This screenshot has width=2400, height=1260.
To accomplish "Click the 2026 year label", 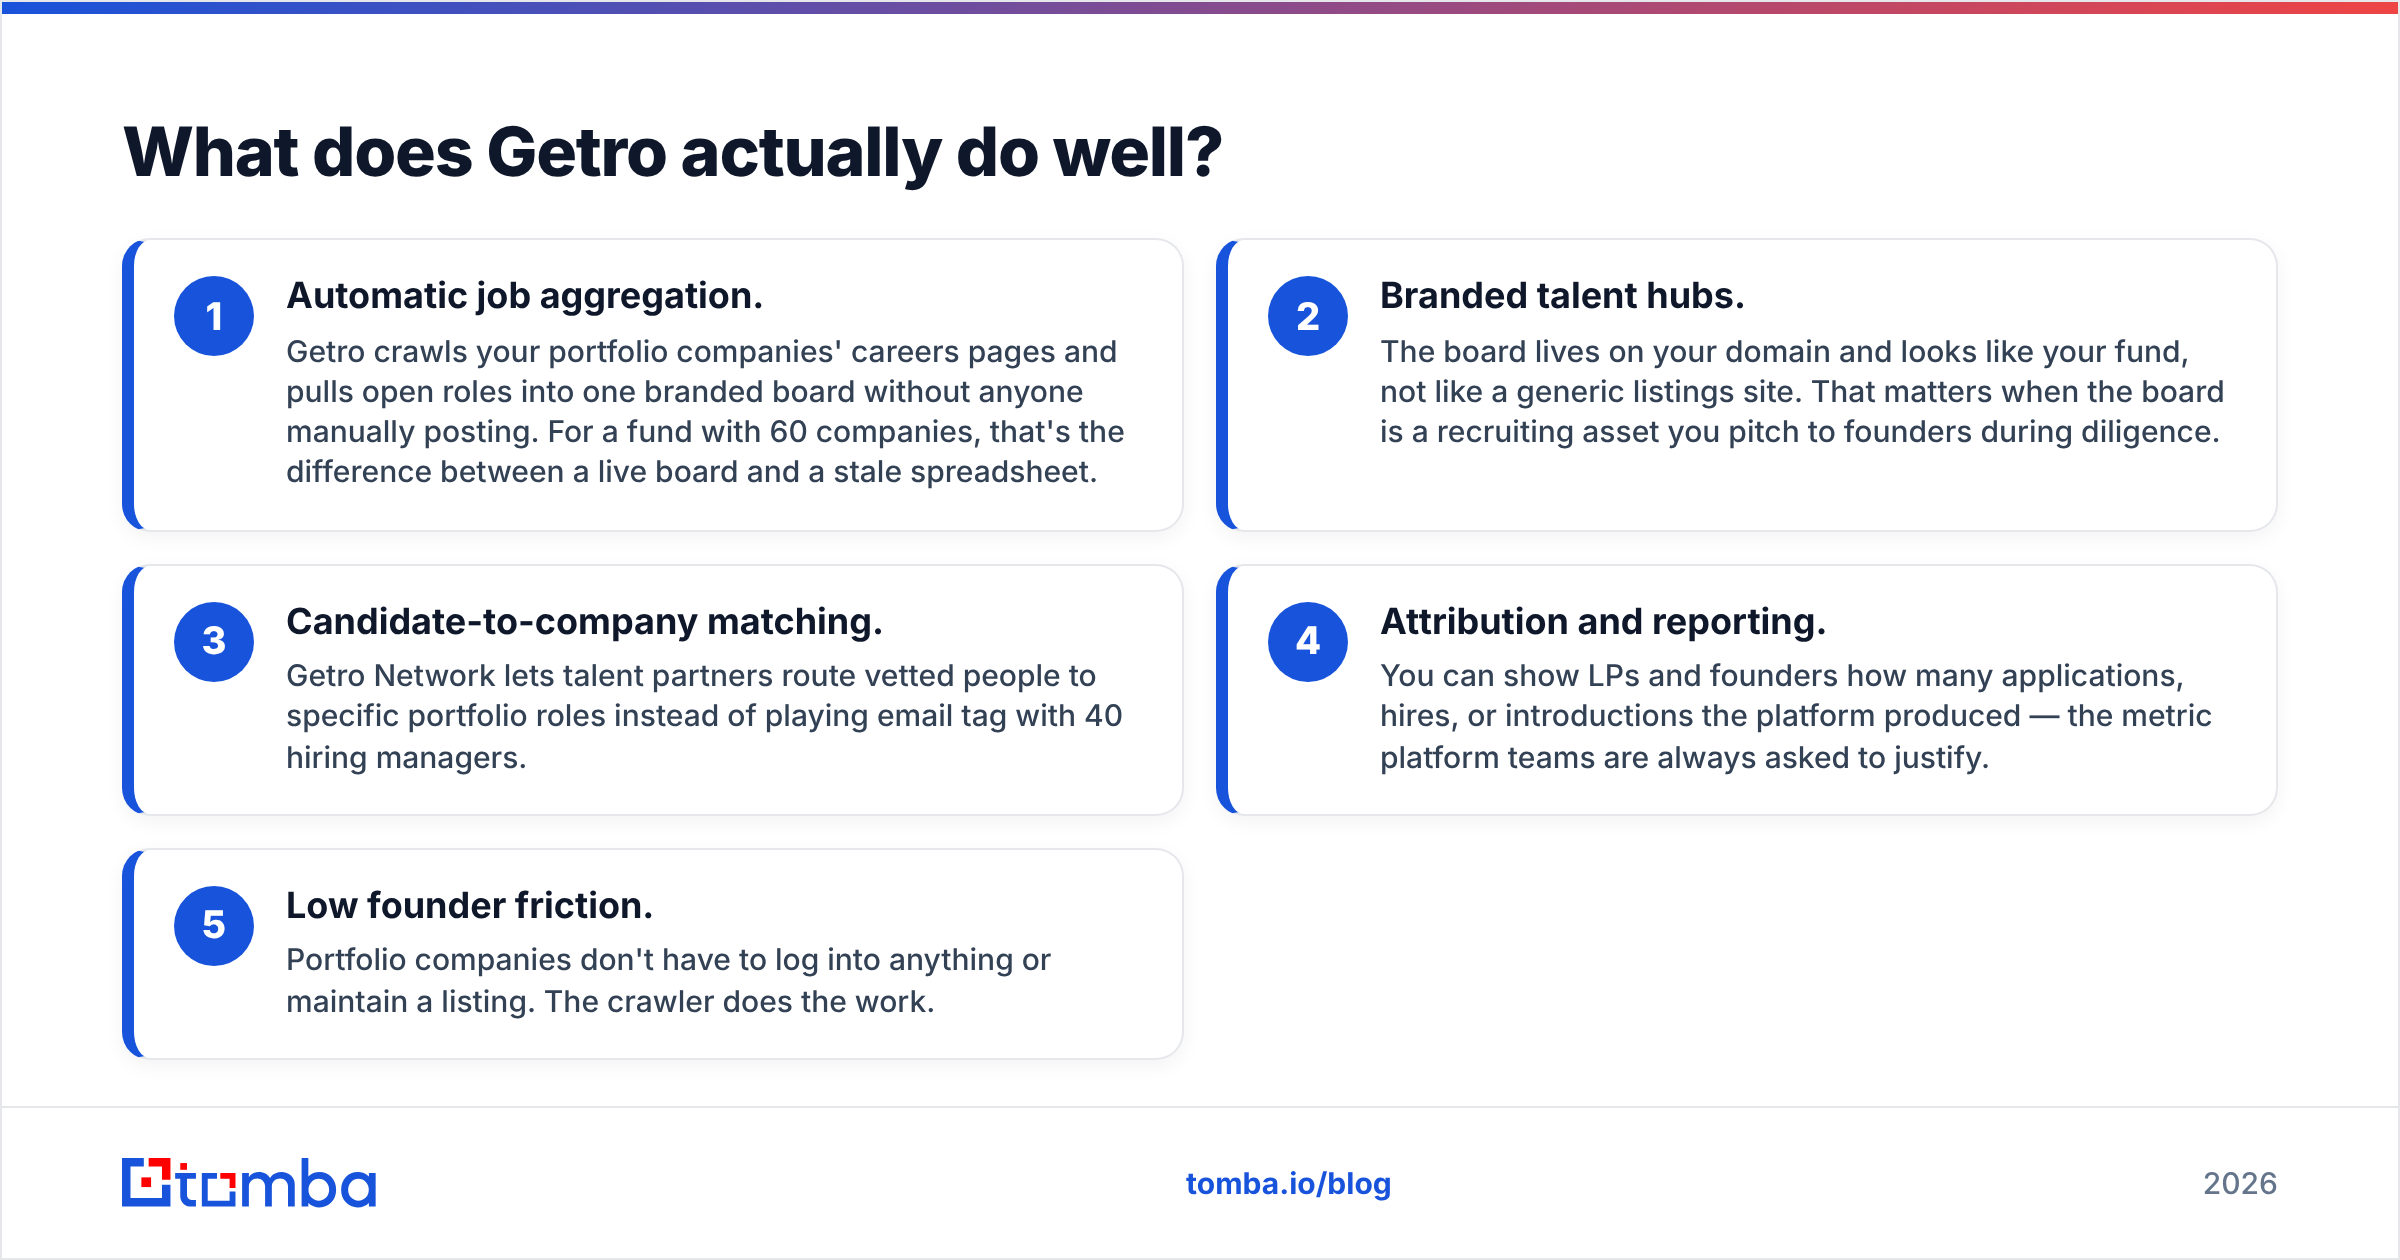I will pyautogui.click(x=2240, y=1184).
